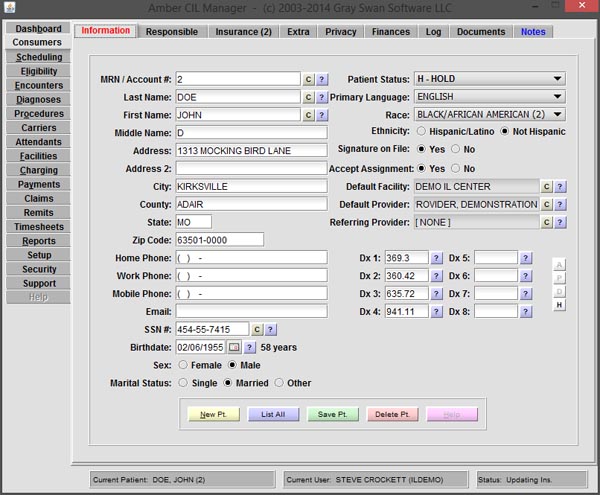600x495 pixels.
Task: Click the ? lookup icon for Referring Provider
Action: [x=560, y=222]
